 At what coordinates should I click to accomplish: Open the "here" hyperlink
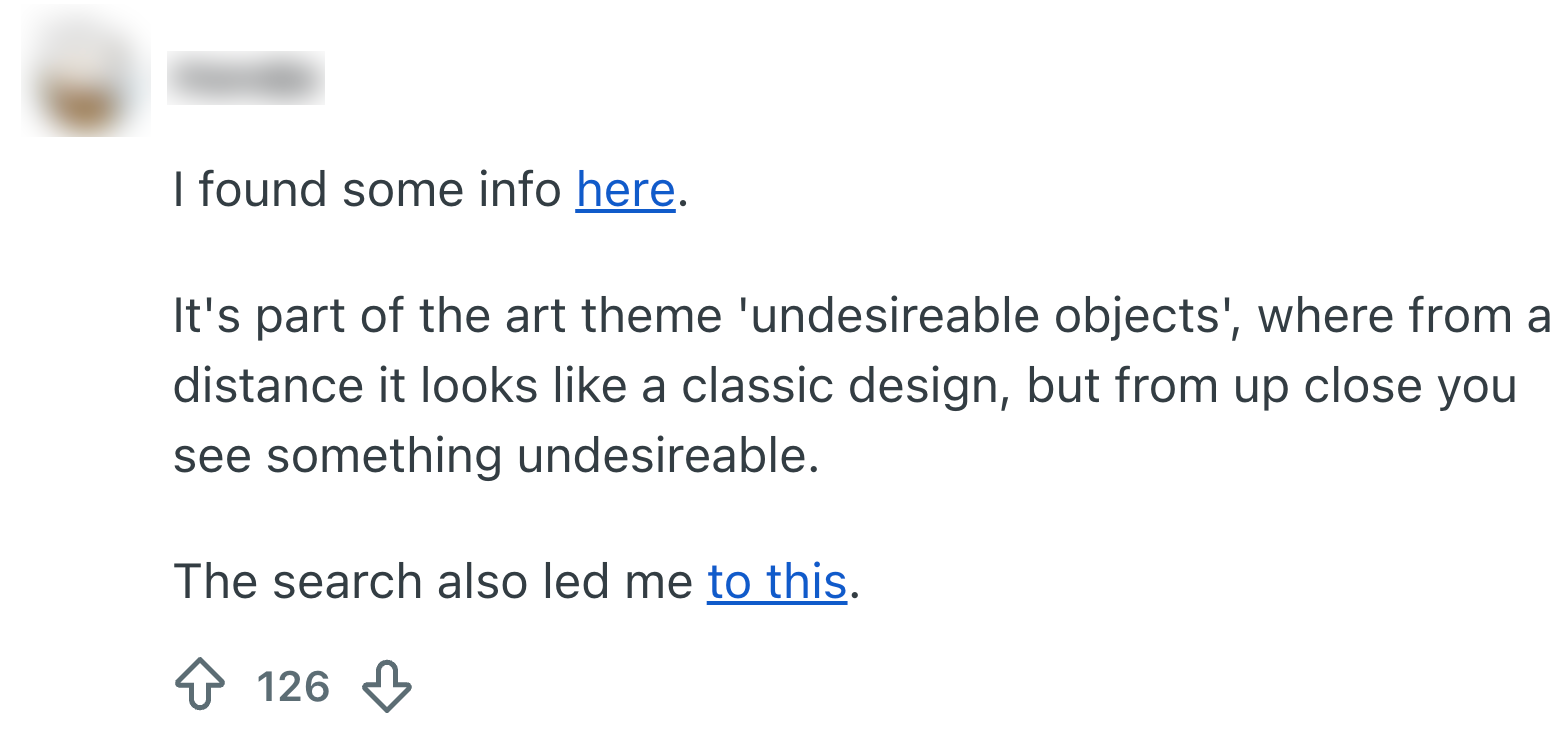tap(625, 190)
